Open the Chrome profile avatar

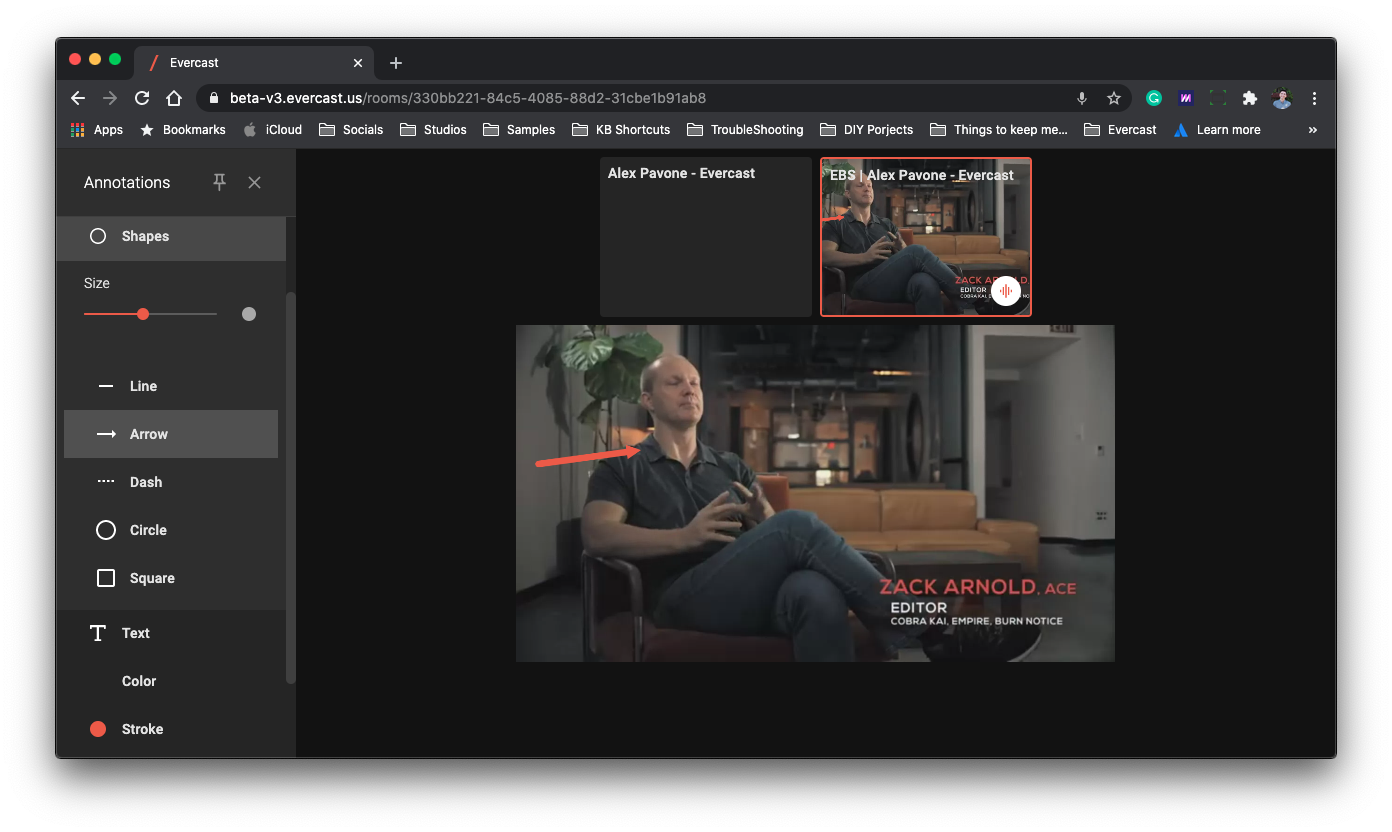(x=1282, y=98)
